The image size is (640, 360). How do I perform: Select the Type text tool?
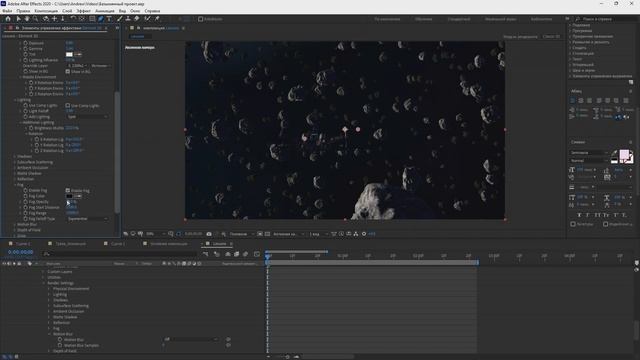(109, 19)
